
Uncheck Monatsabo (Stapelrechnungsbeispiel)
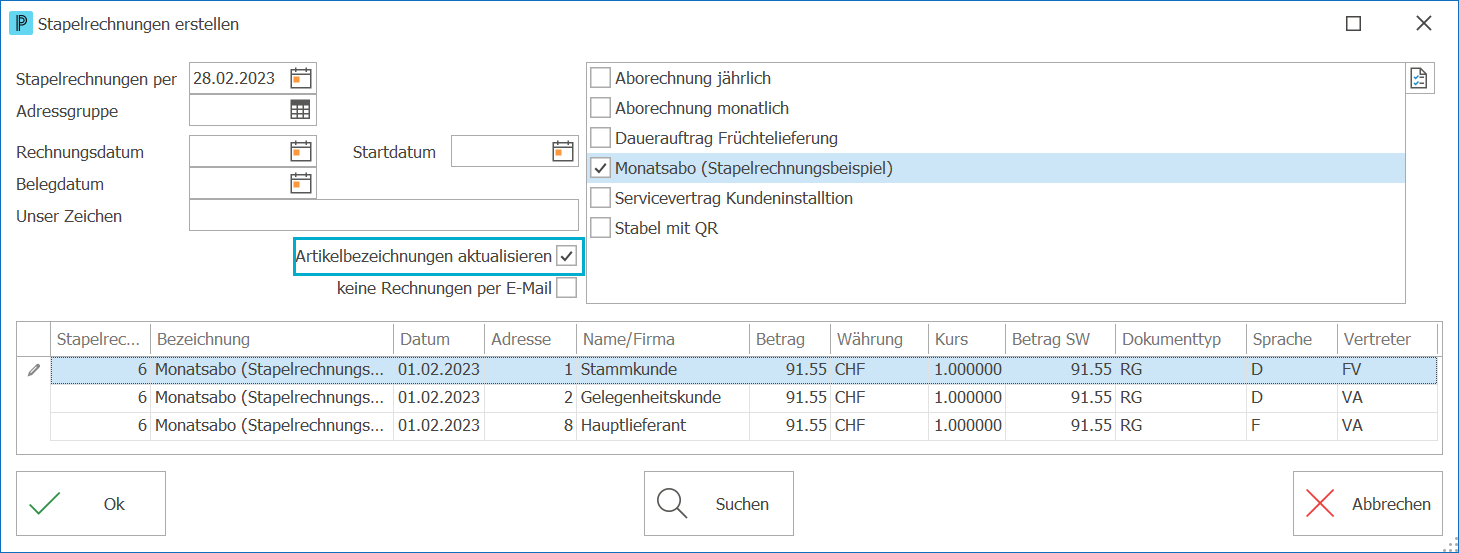pyautogui.click(x=600, y=168)
